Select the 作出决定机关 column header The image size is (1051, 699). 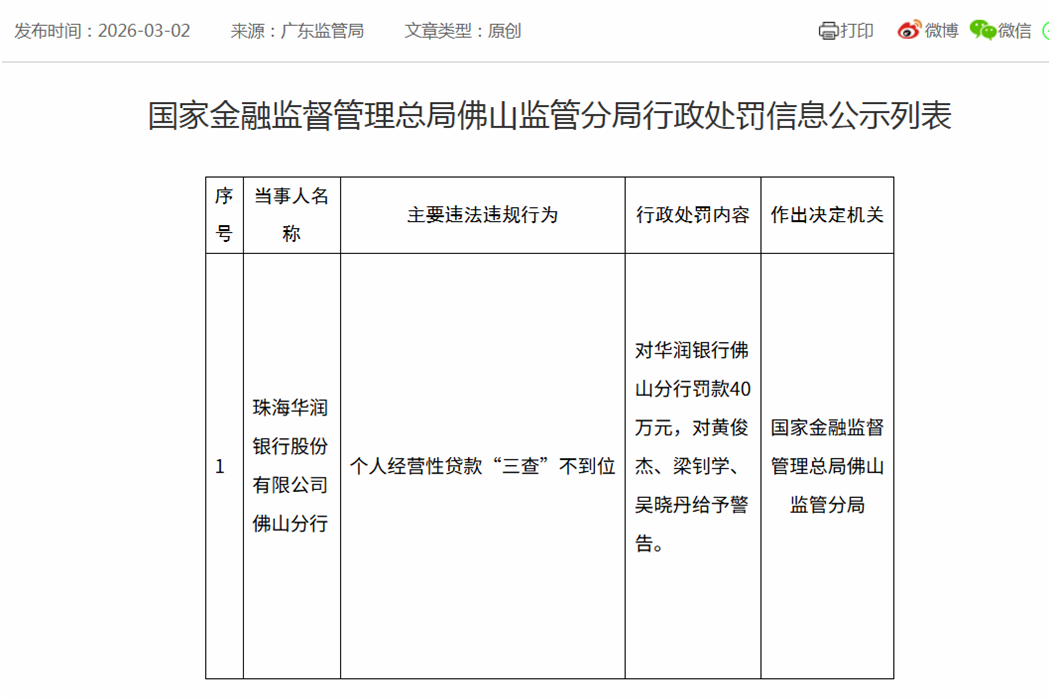pos(827,215)
